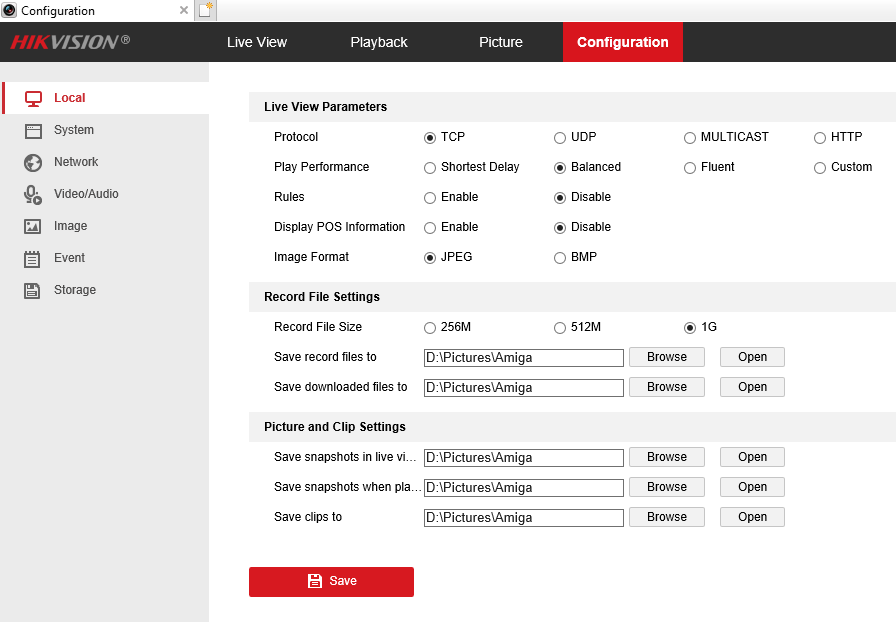The height and width of the screenshot is (622, 896).
Task: Select 512M record file size
Action: (x=560, y=327)
